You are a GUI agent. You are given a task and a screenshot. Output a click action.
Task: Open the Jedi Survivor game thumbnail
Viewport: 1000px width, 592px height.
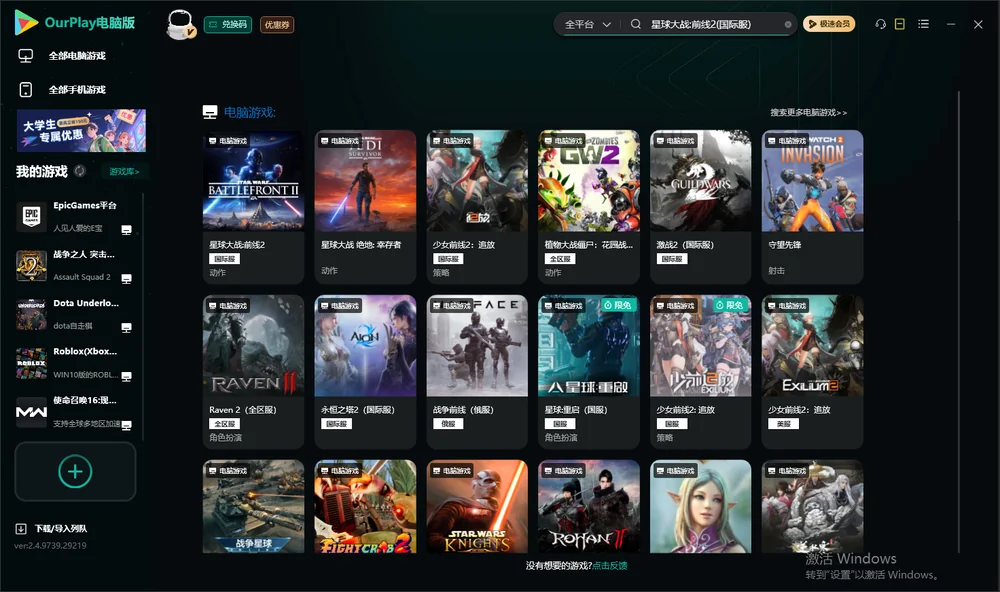[365, 181]
